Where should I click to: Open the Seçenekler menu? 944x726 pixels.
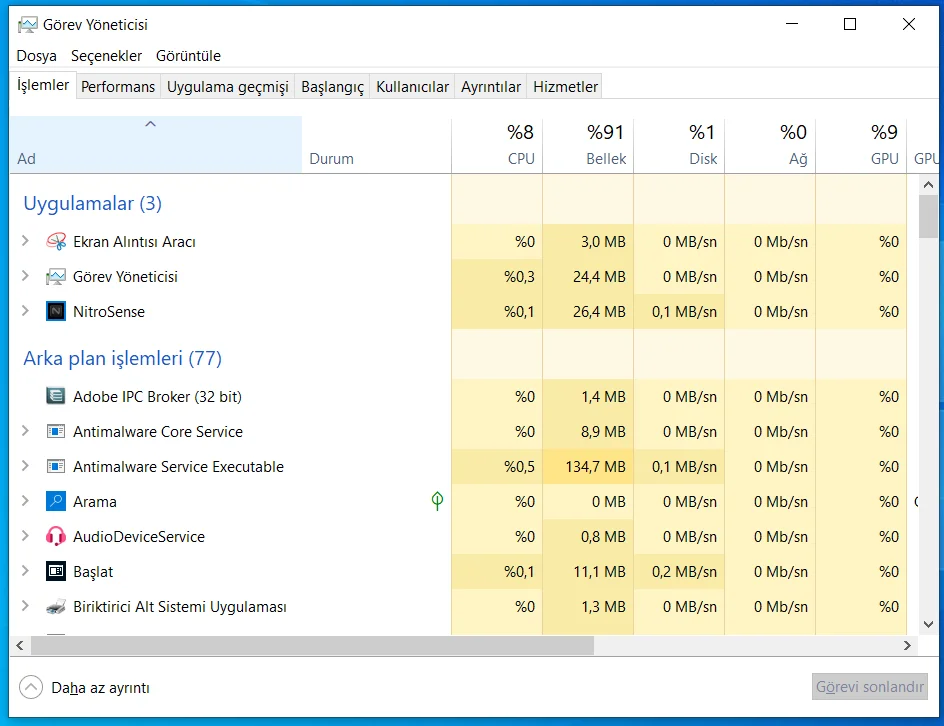[x=107, y=55]
